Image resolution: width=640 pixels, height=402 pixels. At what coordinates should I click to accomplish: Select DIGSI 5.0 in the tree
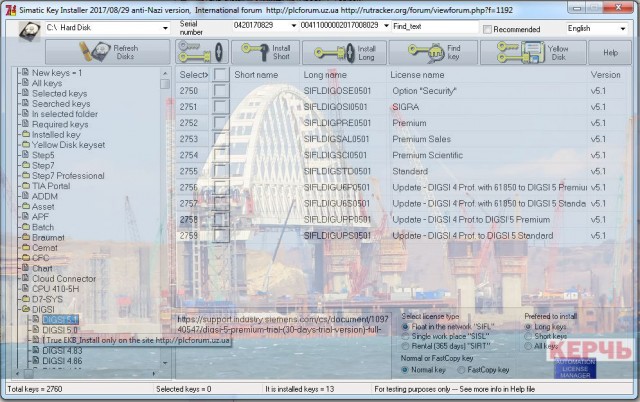60,330
